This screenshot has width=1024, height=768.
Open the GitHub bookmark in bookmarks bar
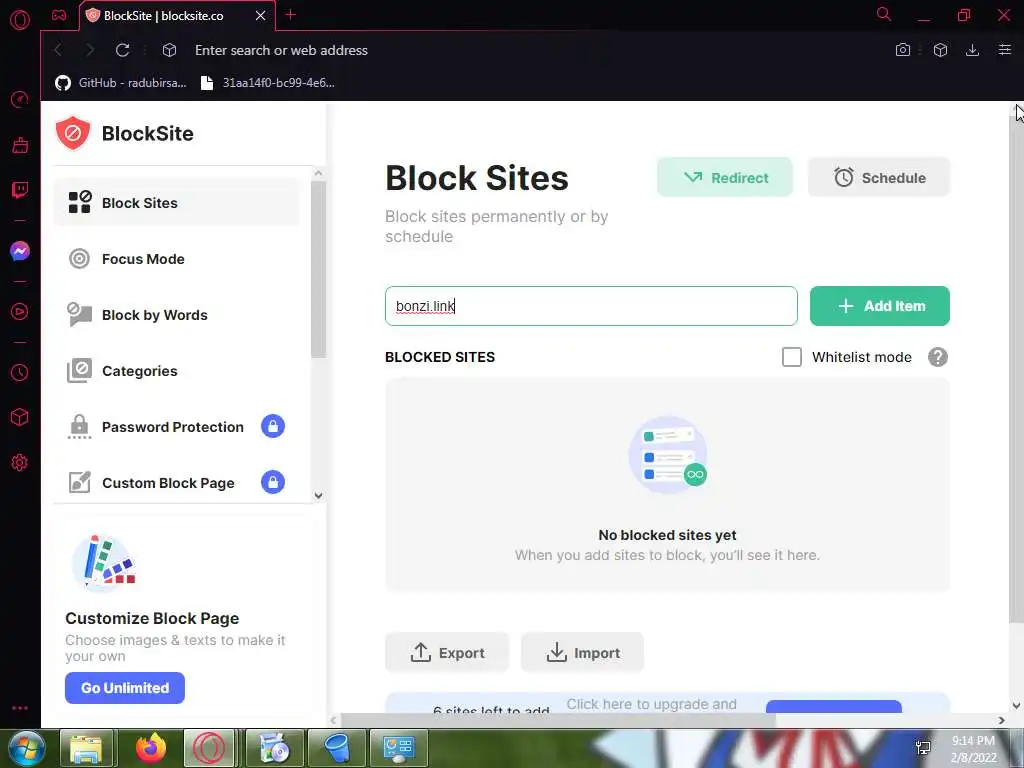pyautogui.click(x=121, y=83)
